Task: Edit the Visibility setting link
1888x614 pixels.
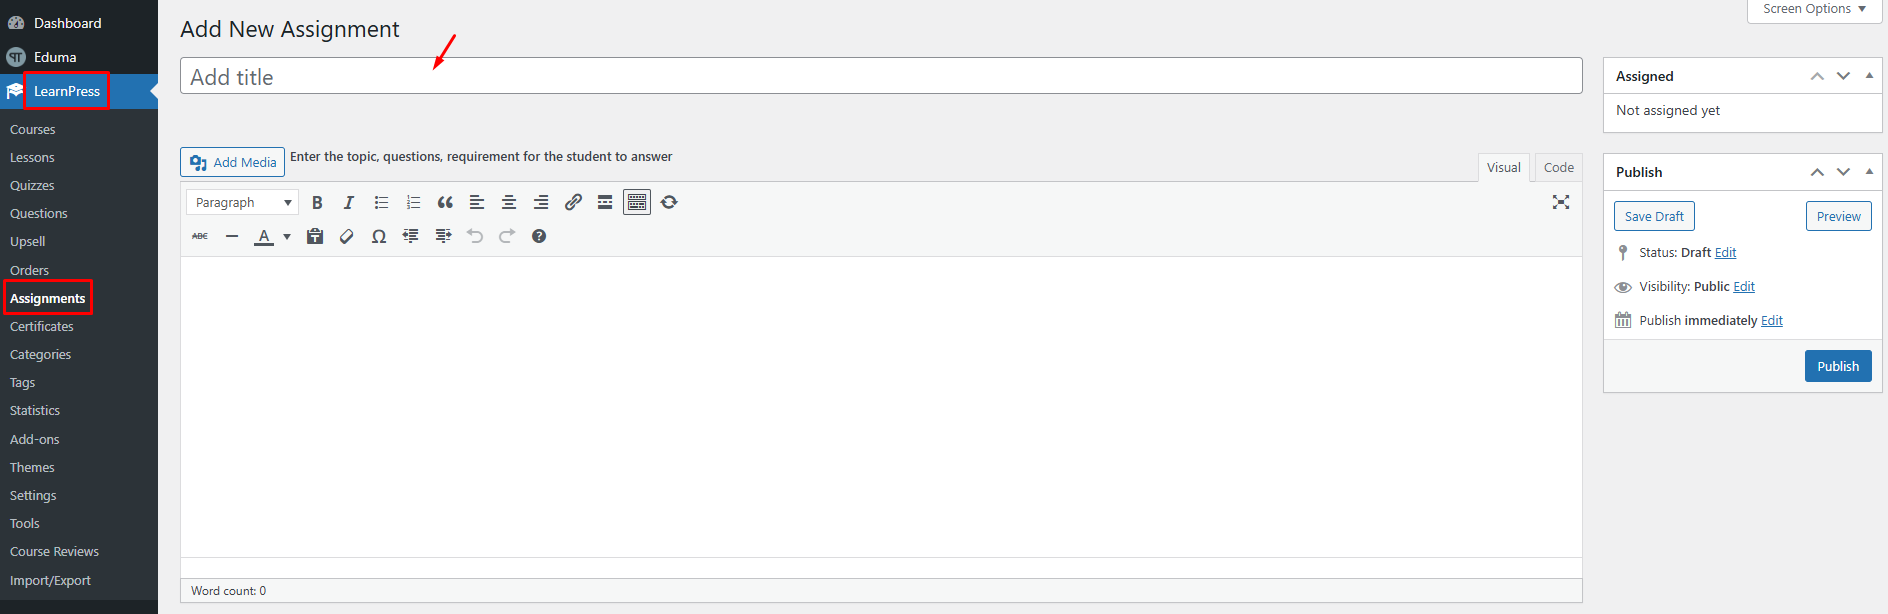Action: coord(1744,287)
